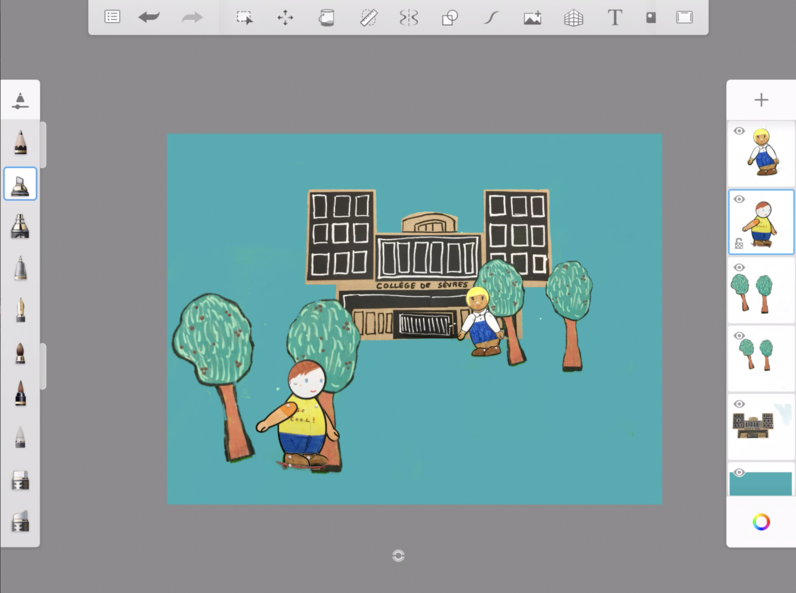
Task: Open the Ruler guides tool
Action: pos(368,18)
